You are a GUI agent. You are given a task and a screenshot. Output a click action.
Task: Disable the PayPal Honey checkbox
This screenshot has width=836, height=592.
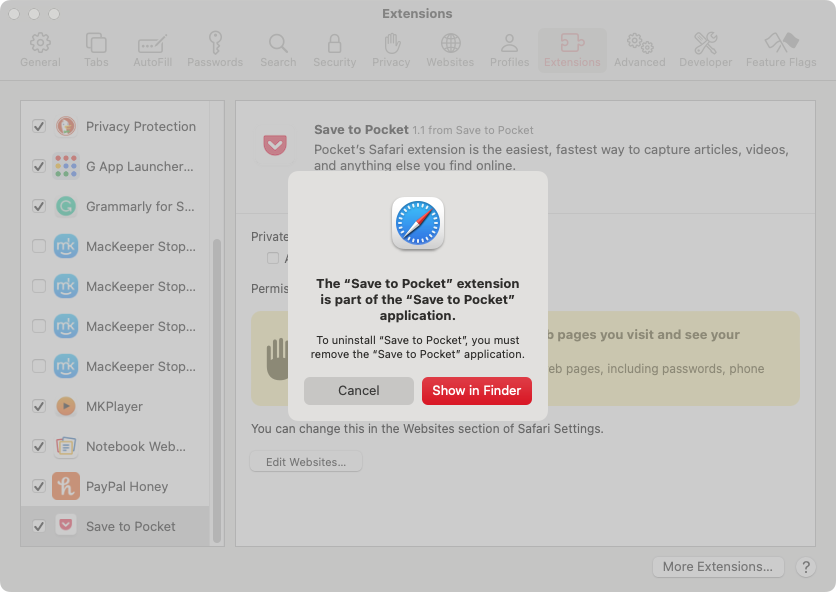pyautogui.click(x=39, y=486)
